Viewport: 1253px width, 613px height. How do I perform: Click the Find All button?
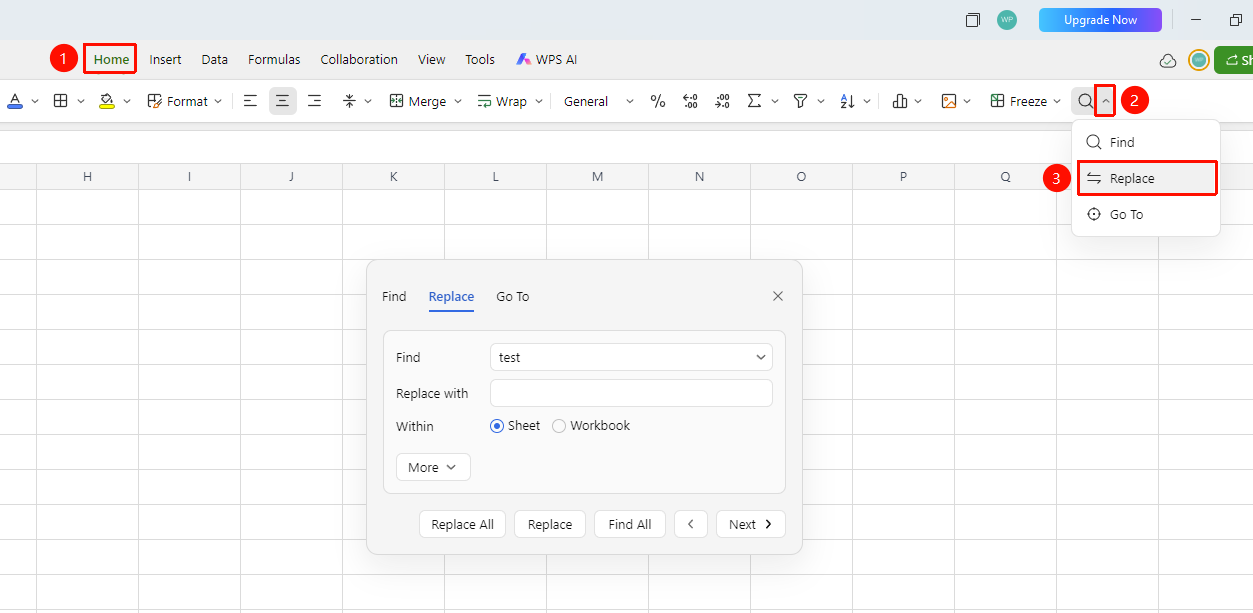coord(630,524)
